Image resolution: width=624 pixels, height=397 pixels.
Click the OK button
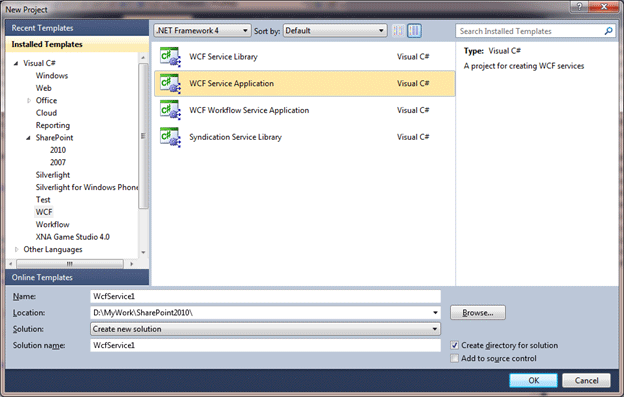[533, 380]
